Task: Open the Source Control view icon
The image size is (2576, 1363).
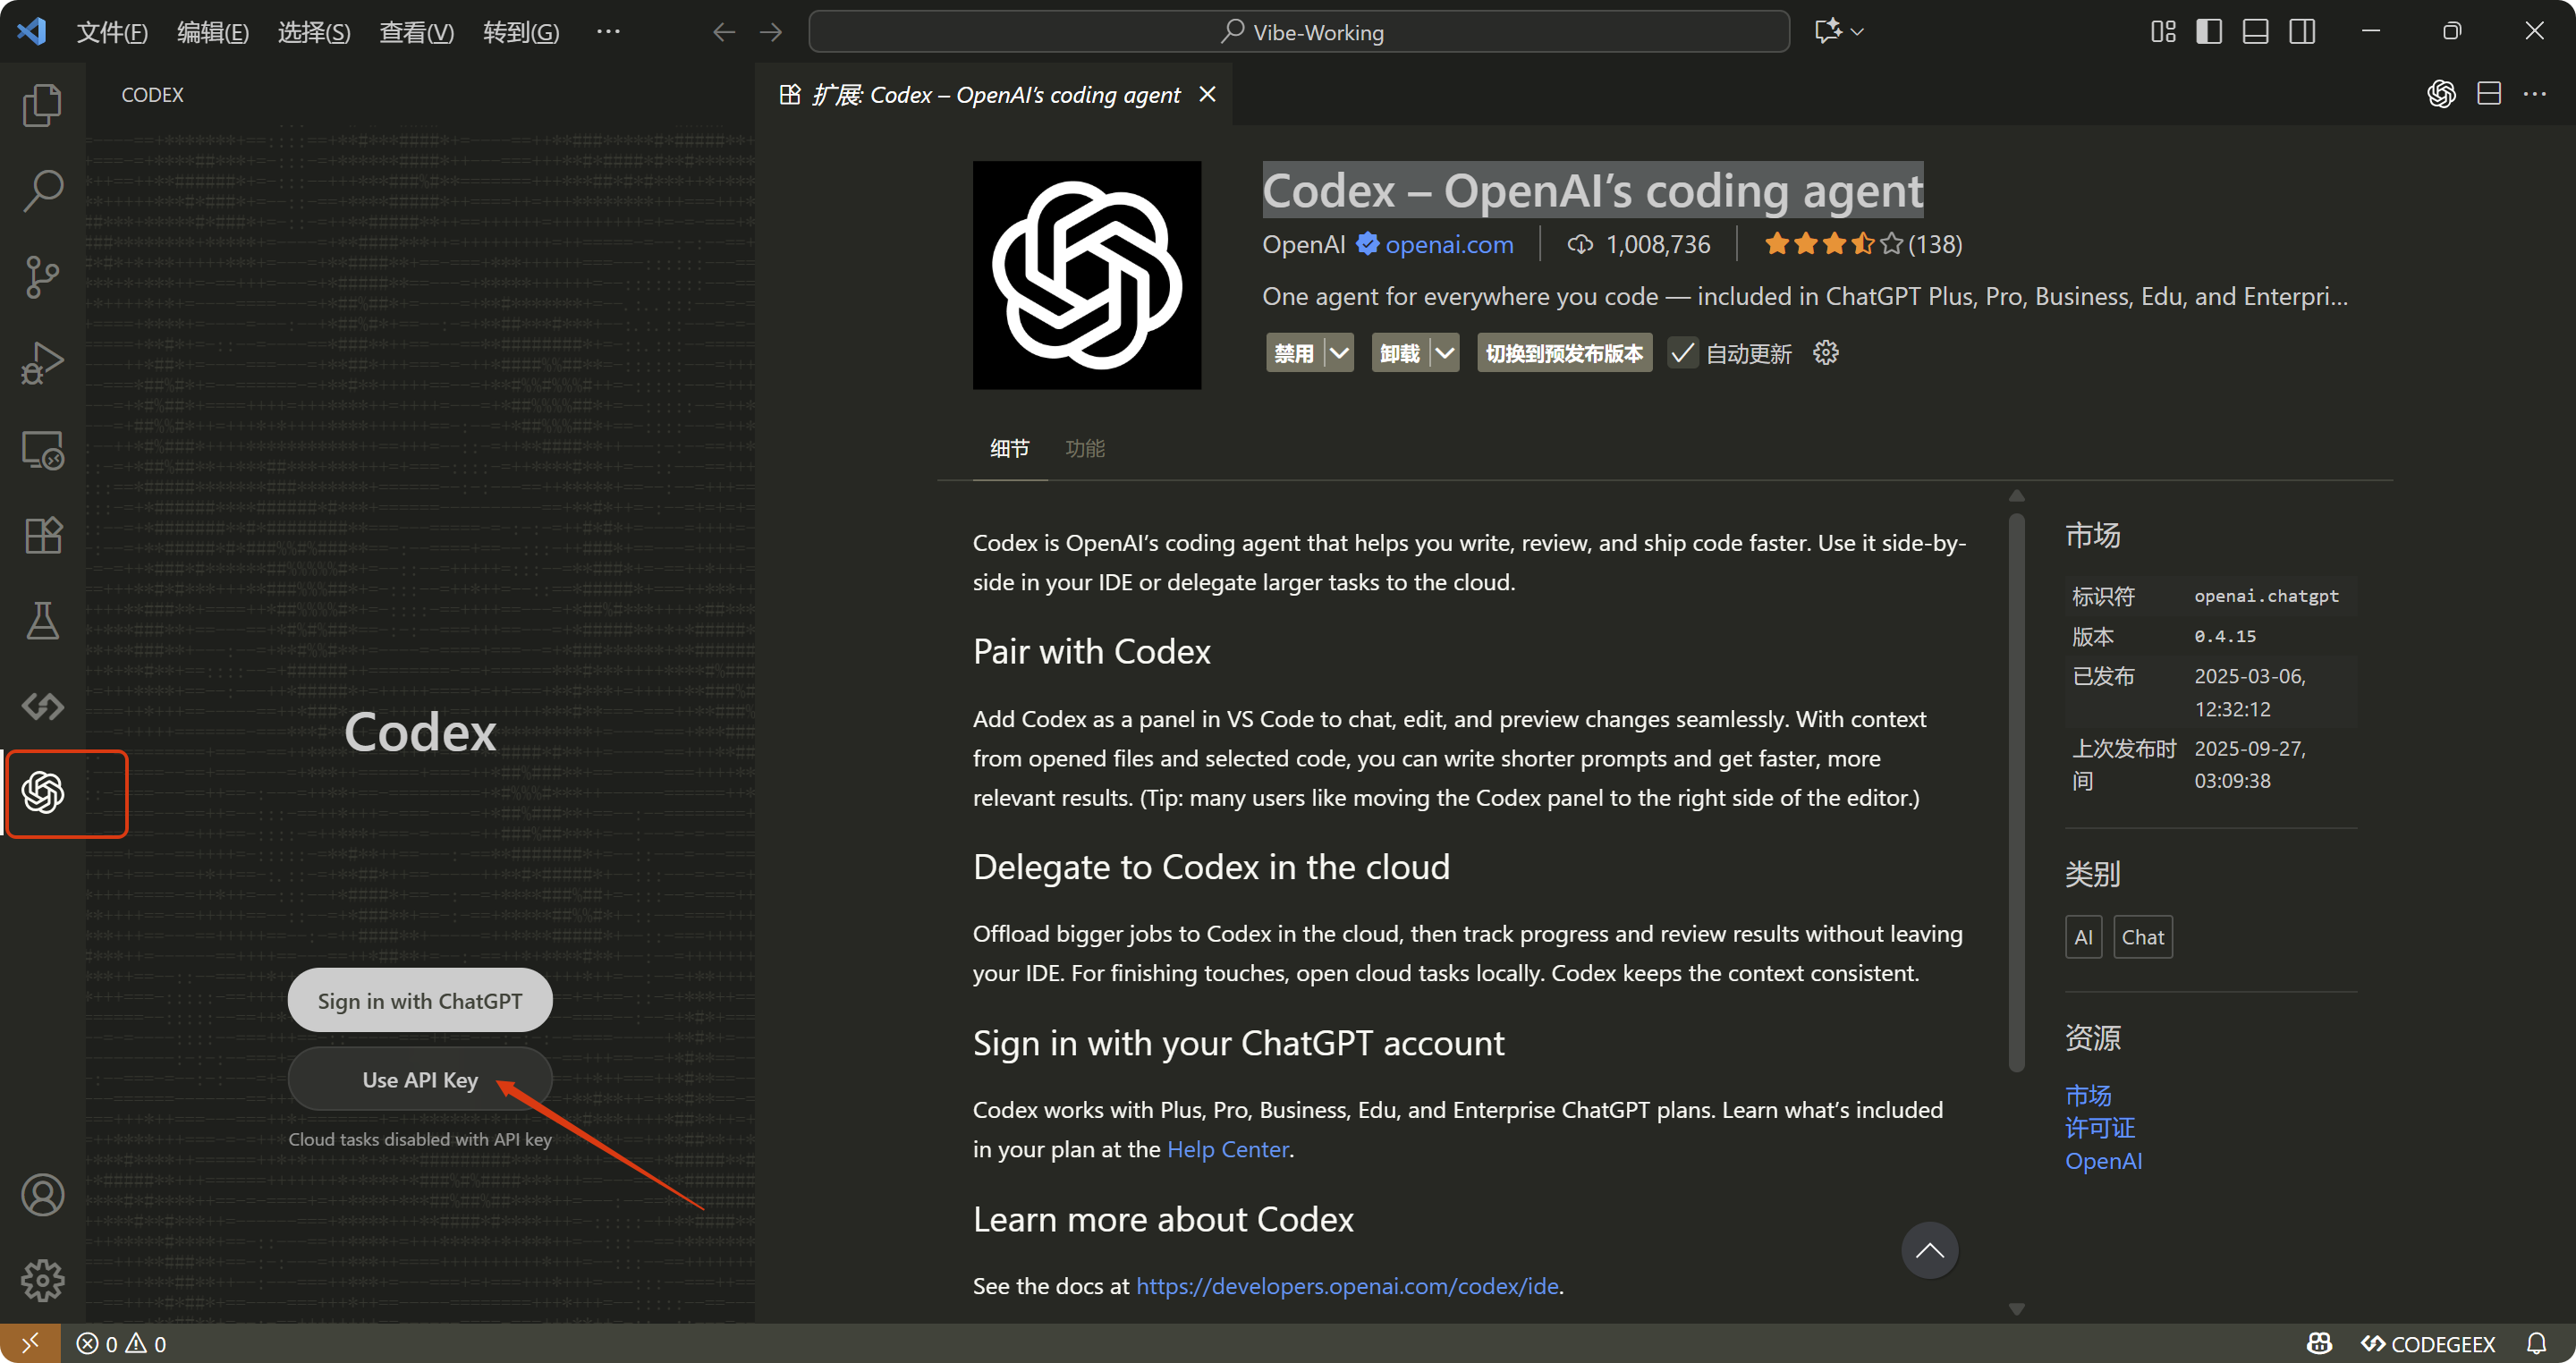Action: pyautogui.click(x=42, y=277)
